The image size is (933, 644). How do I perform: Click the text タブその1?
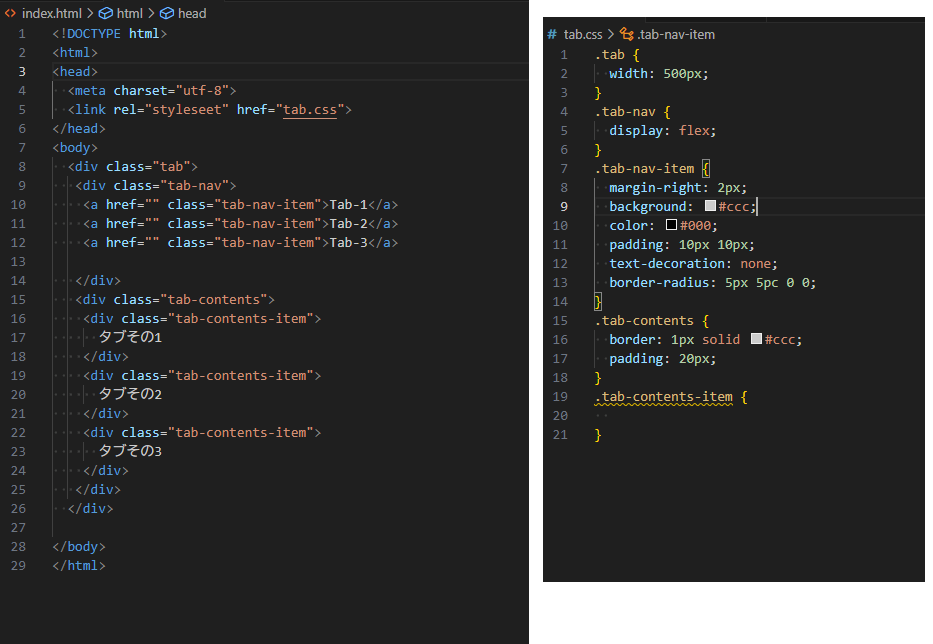[130, 337]
